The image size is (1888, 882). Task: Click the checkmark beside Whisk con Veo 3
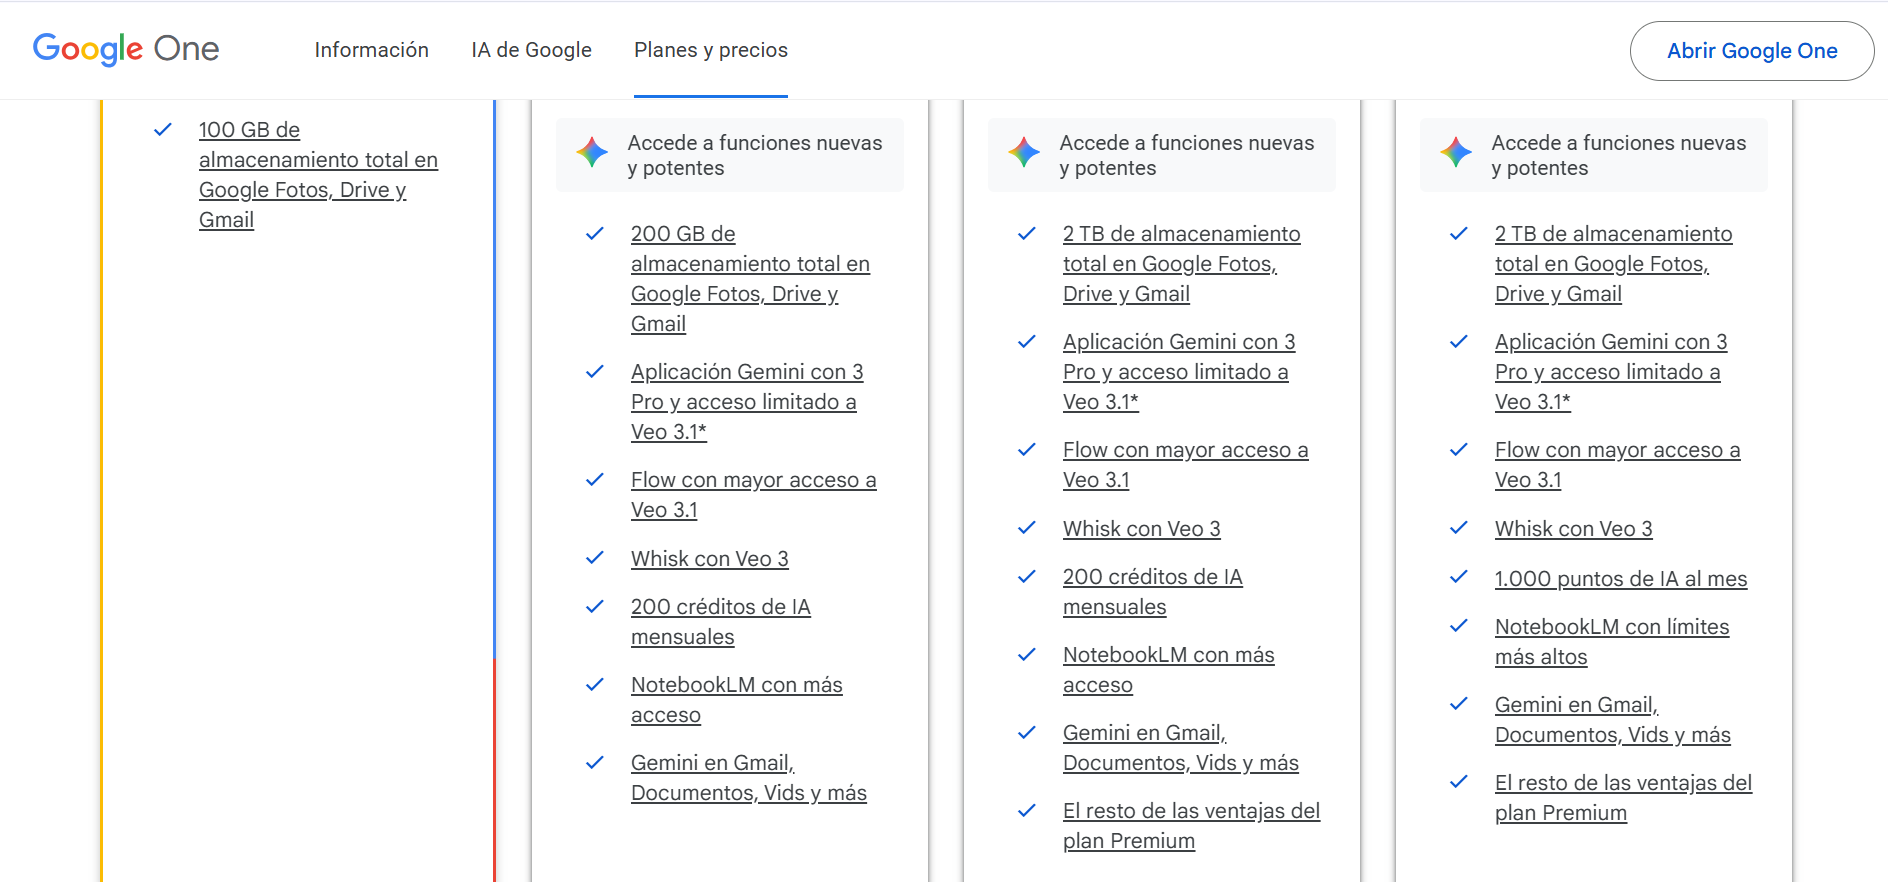click(596, 558)
